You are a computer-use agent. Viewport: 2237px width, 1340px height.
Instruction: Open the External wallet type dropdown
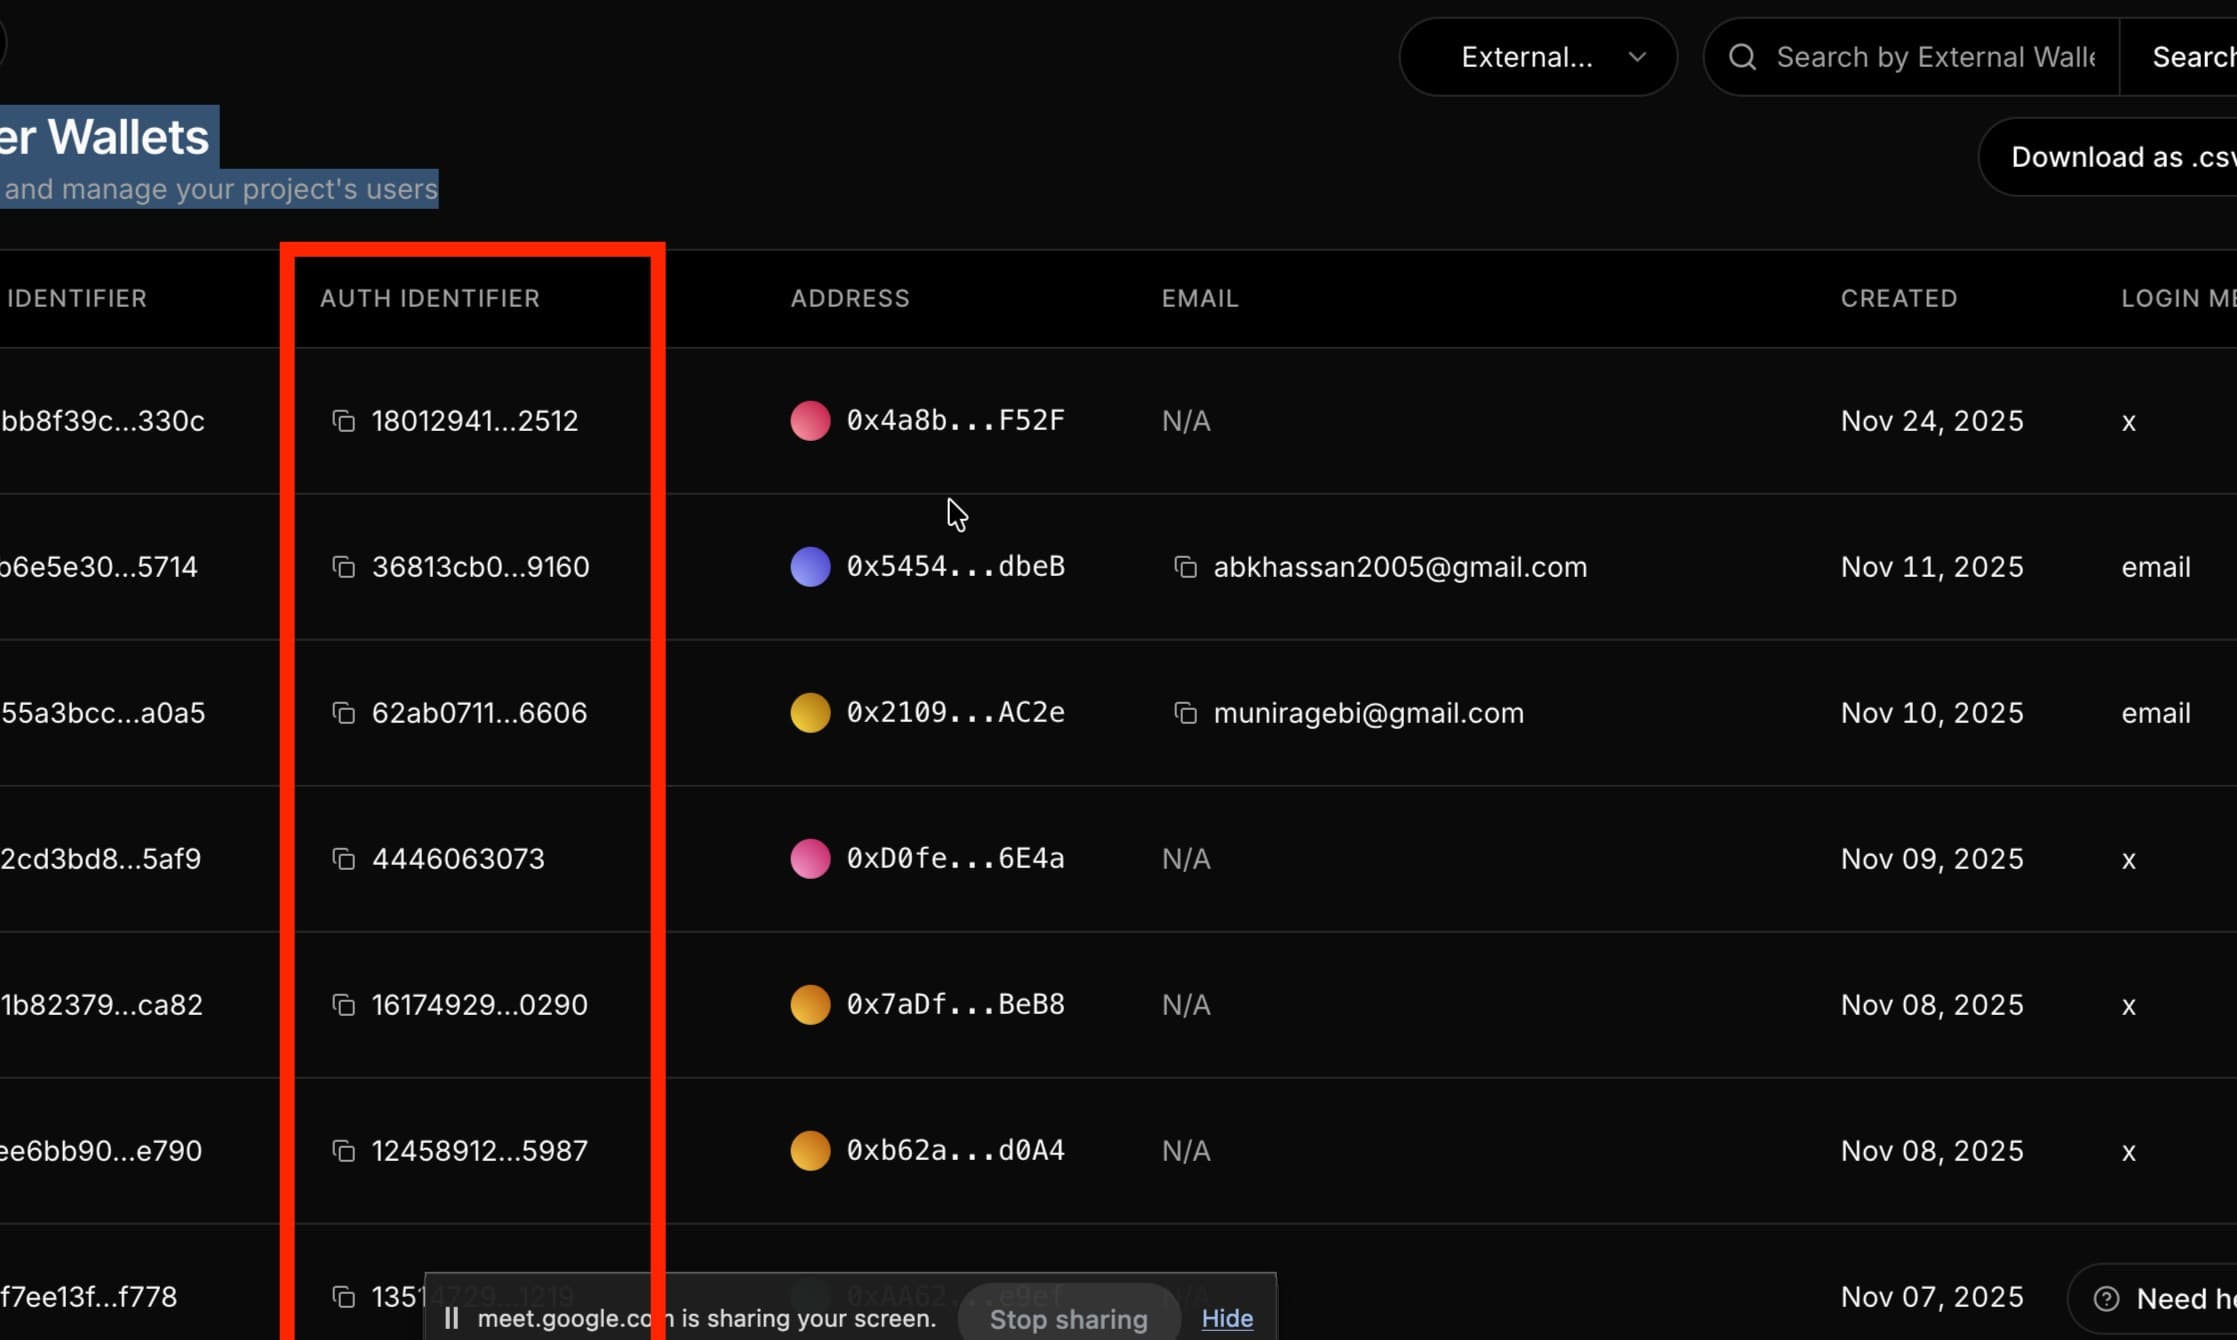[x=1538, y=57]
